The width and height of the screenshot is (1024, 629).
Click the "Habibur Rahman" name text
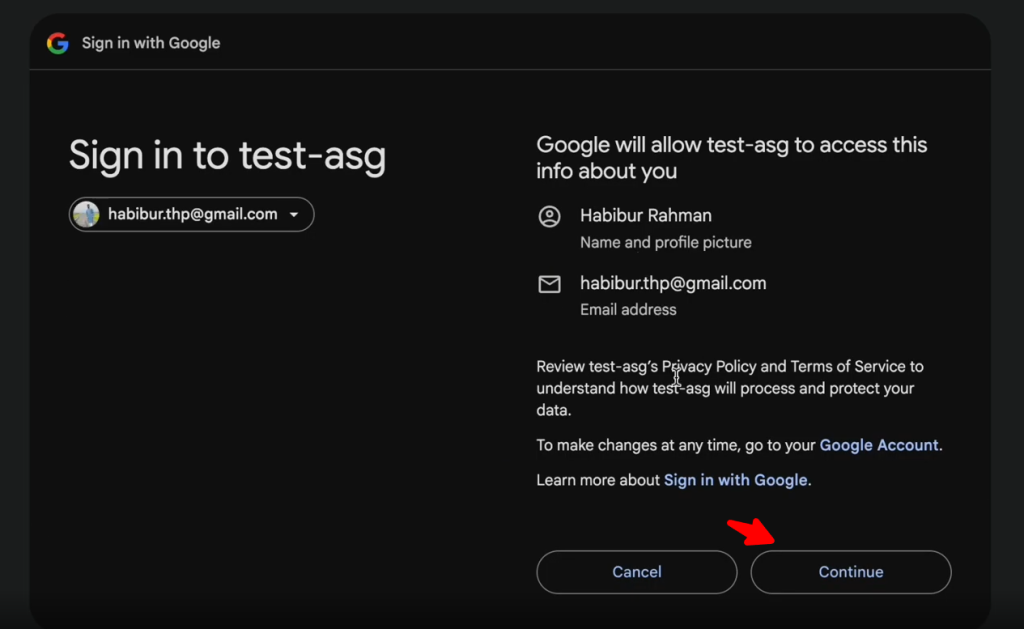(646, 216)
